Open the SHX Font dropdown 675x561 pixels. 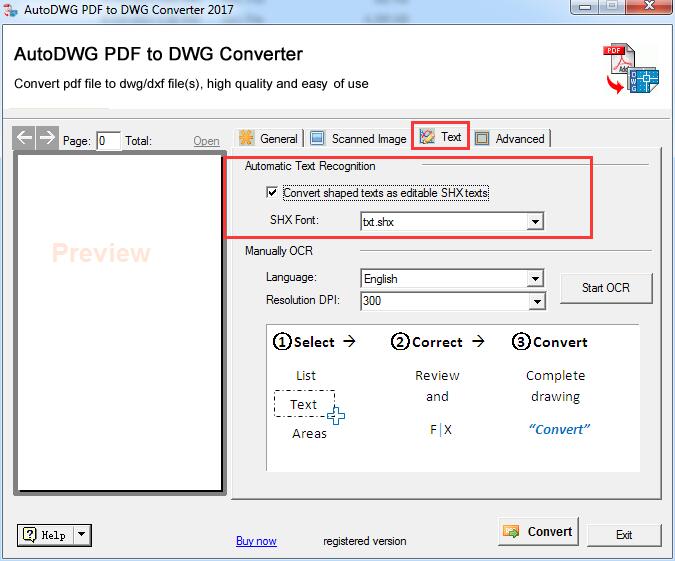[535, 222]
